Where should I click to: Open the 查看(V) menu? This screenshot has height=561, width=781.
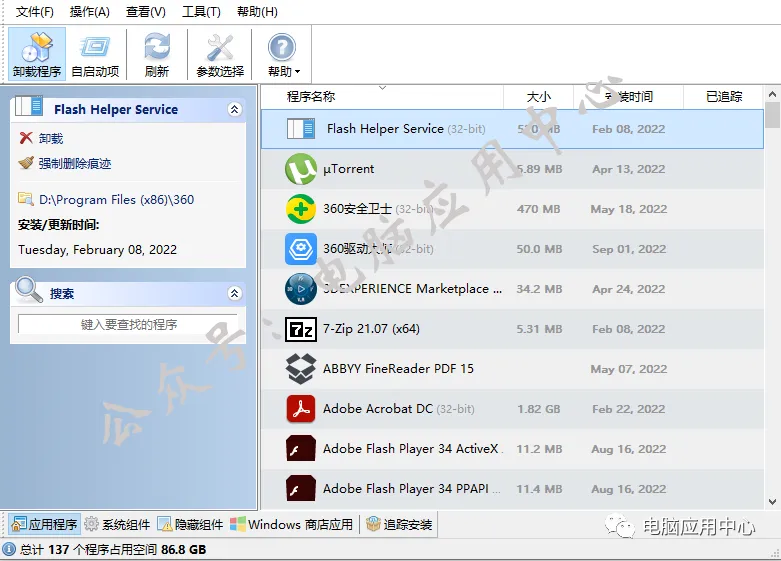point(145,11)
